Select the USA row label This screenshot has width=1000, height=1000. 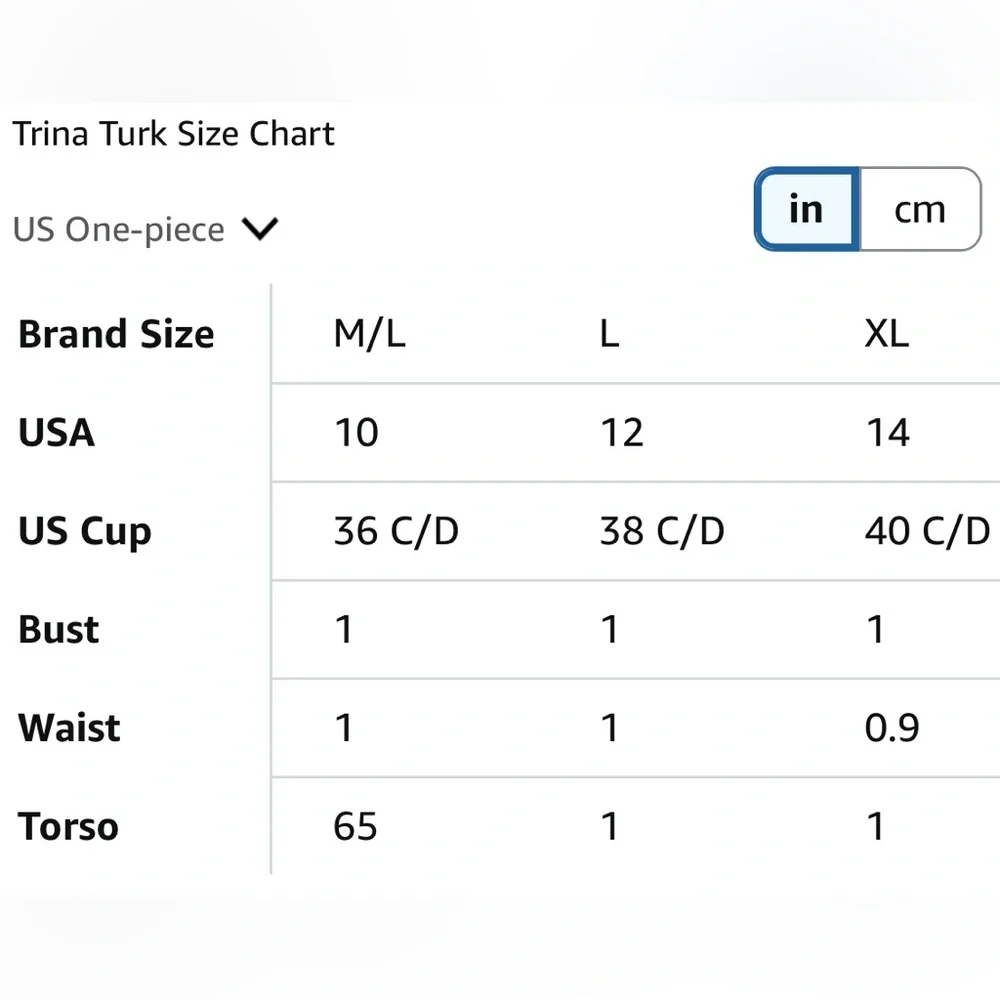[55, 433]
